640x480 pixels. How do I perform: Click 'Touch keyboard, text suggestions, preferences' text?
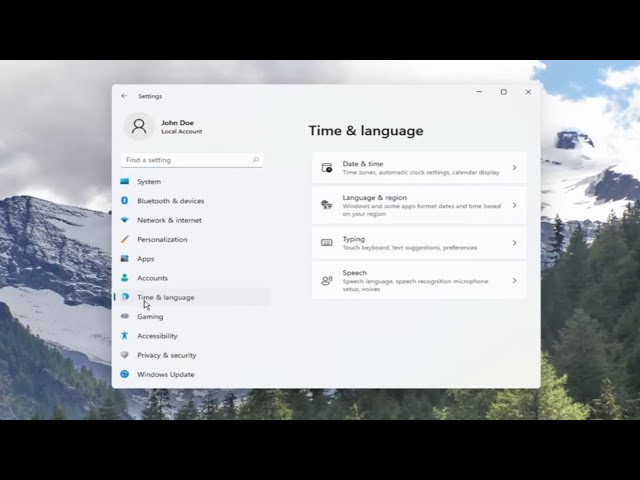[410, 247]
